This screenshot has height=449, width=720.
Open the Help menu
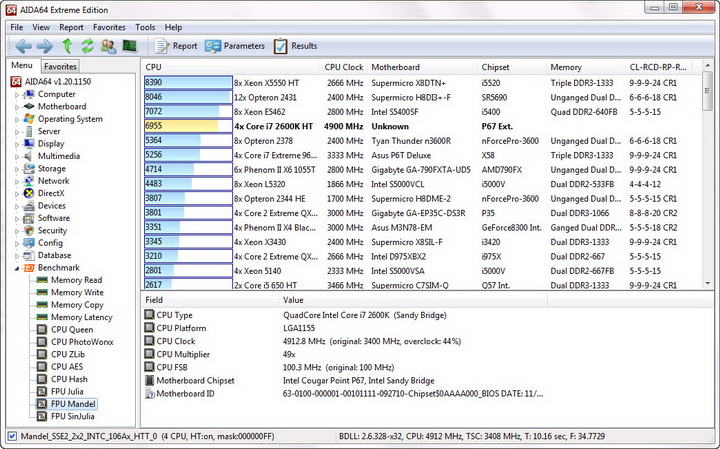[x=173, y=28]
